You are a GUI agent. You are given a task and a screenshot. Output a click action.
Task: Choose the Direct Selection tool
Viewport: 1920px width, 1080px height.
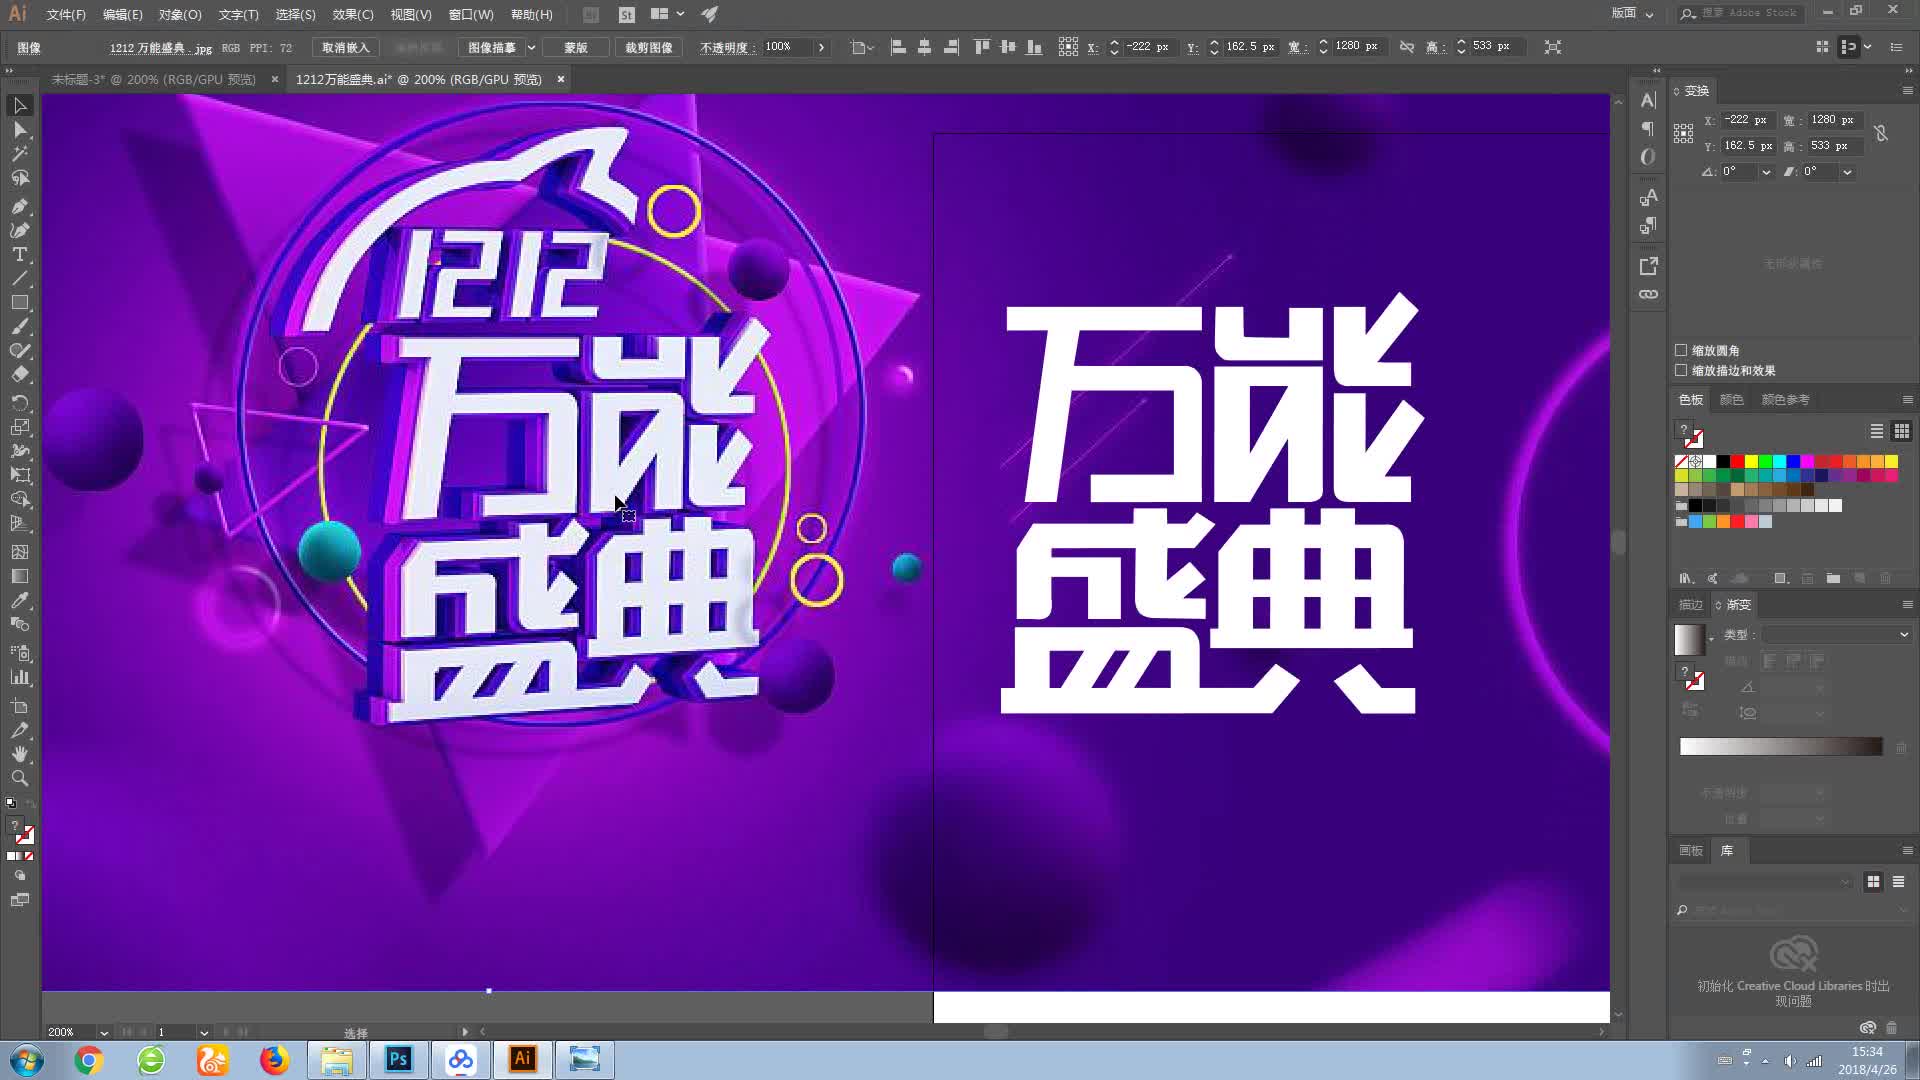tap(19, 130)
